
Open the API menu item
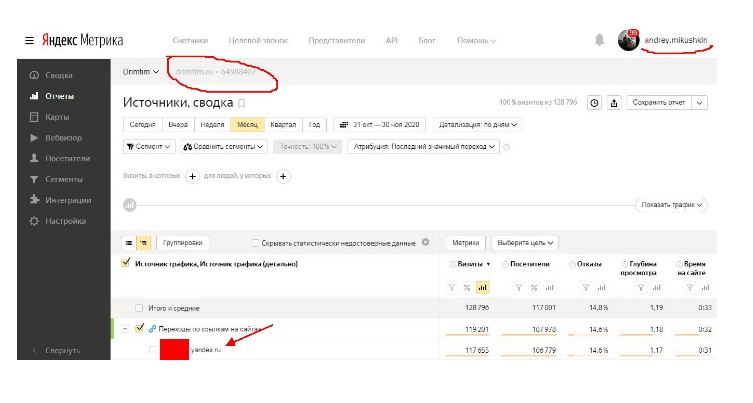[391, 41]
